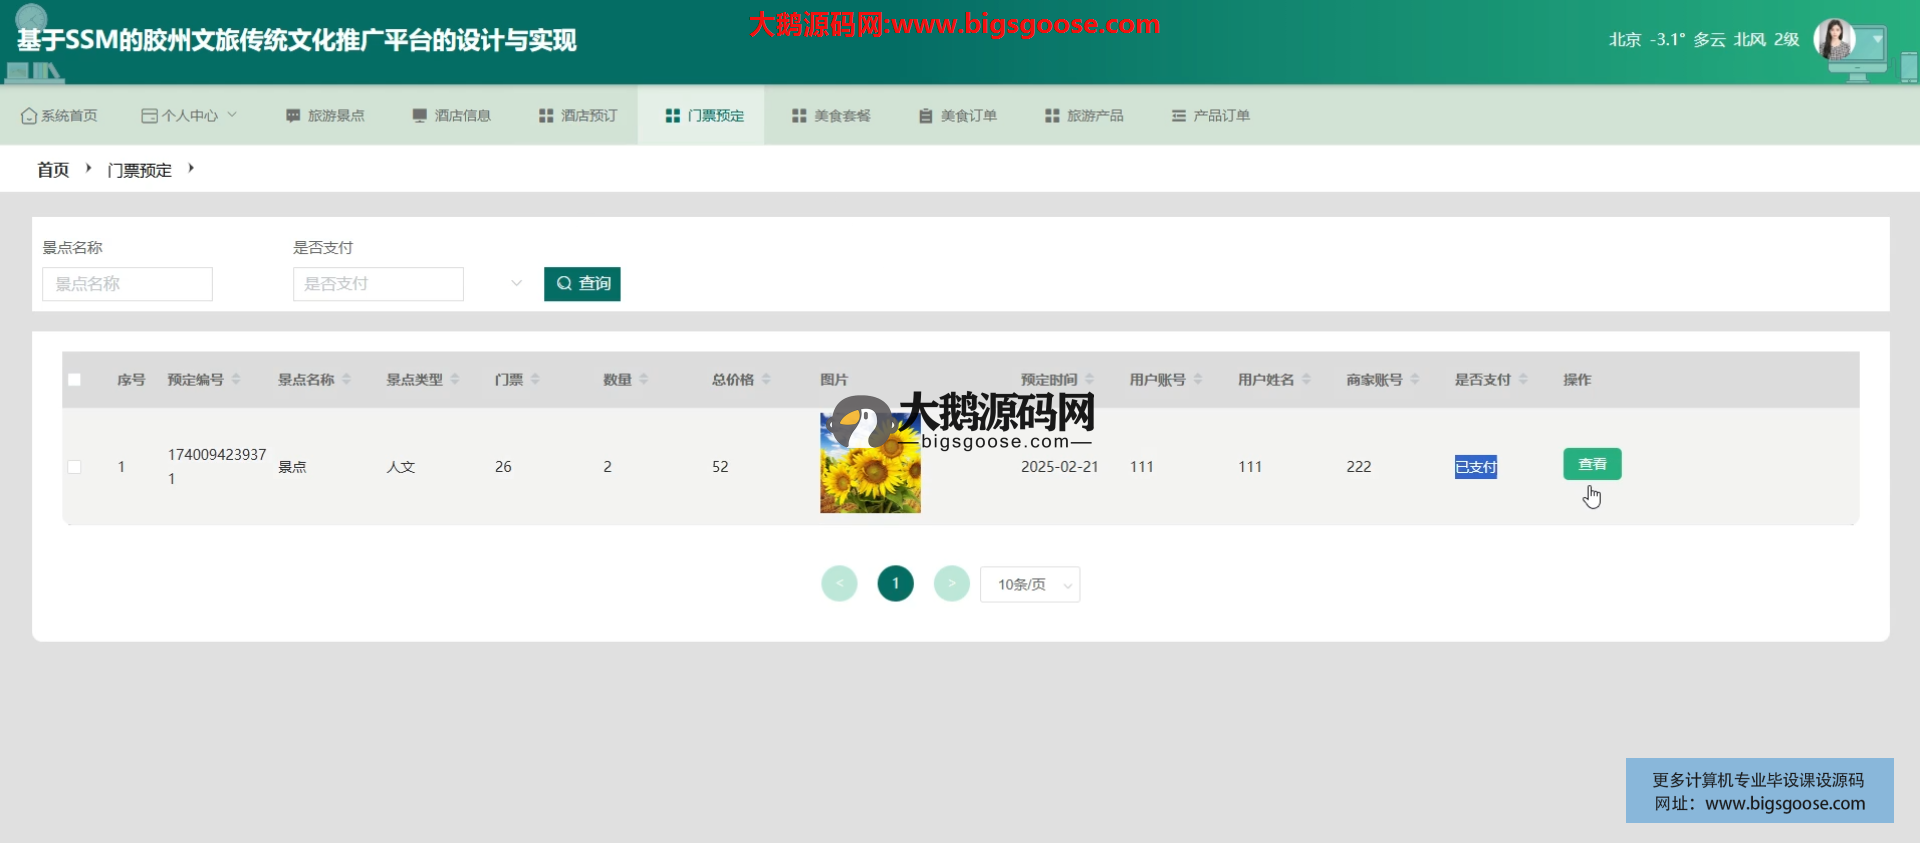1920x843 pixels.
Task: Switch to the 美食套餐 tab
Action: (x=831, y=116)
